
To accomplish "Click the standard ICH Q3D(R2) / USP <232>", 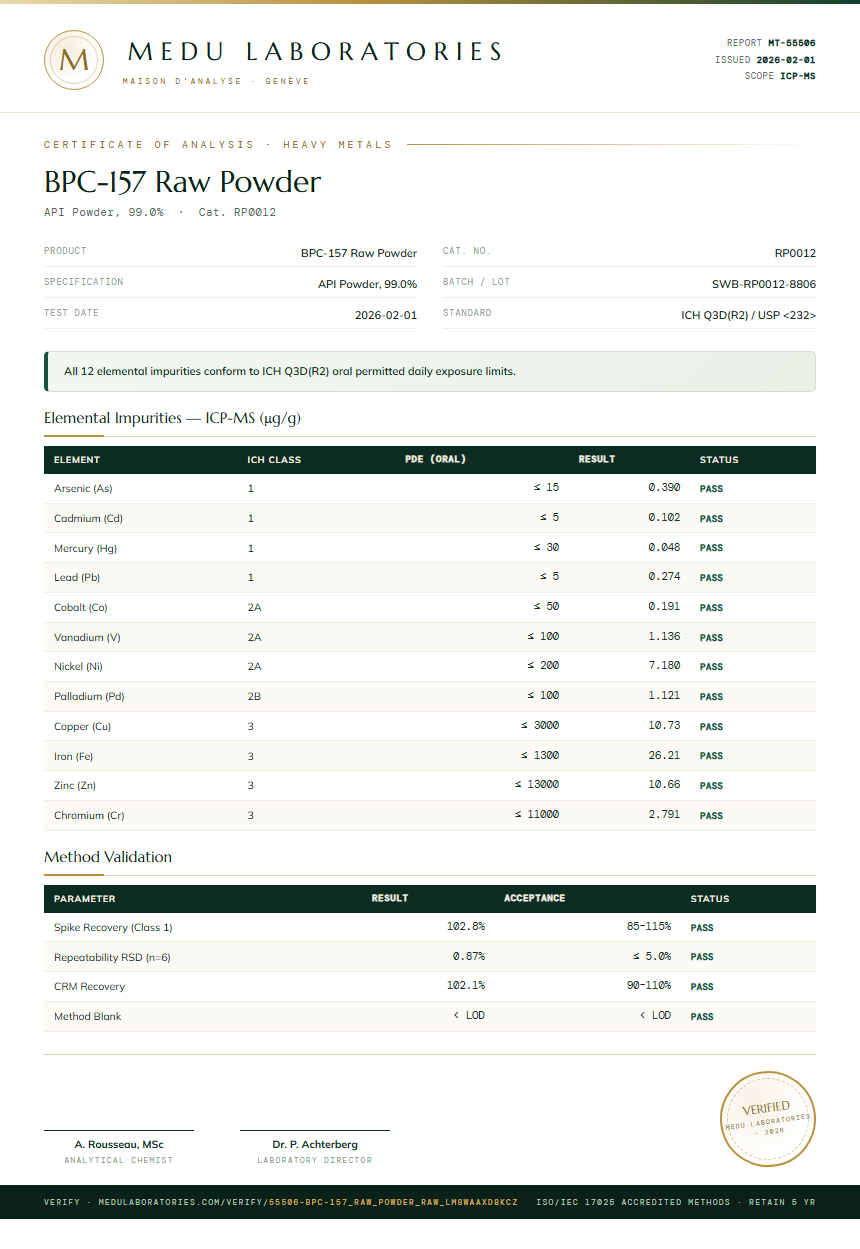I will (x=748, y=315).
